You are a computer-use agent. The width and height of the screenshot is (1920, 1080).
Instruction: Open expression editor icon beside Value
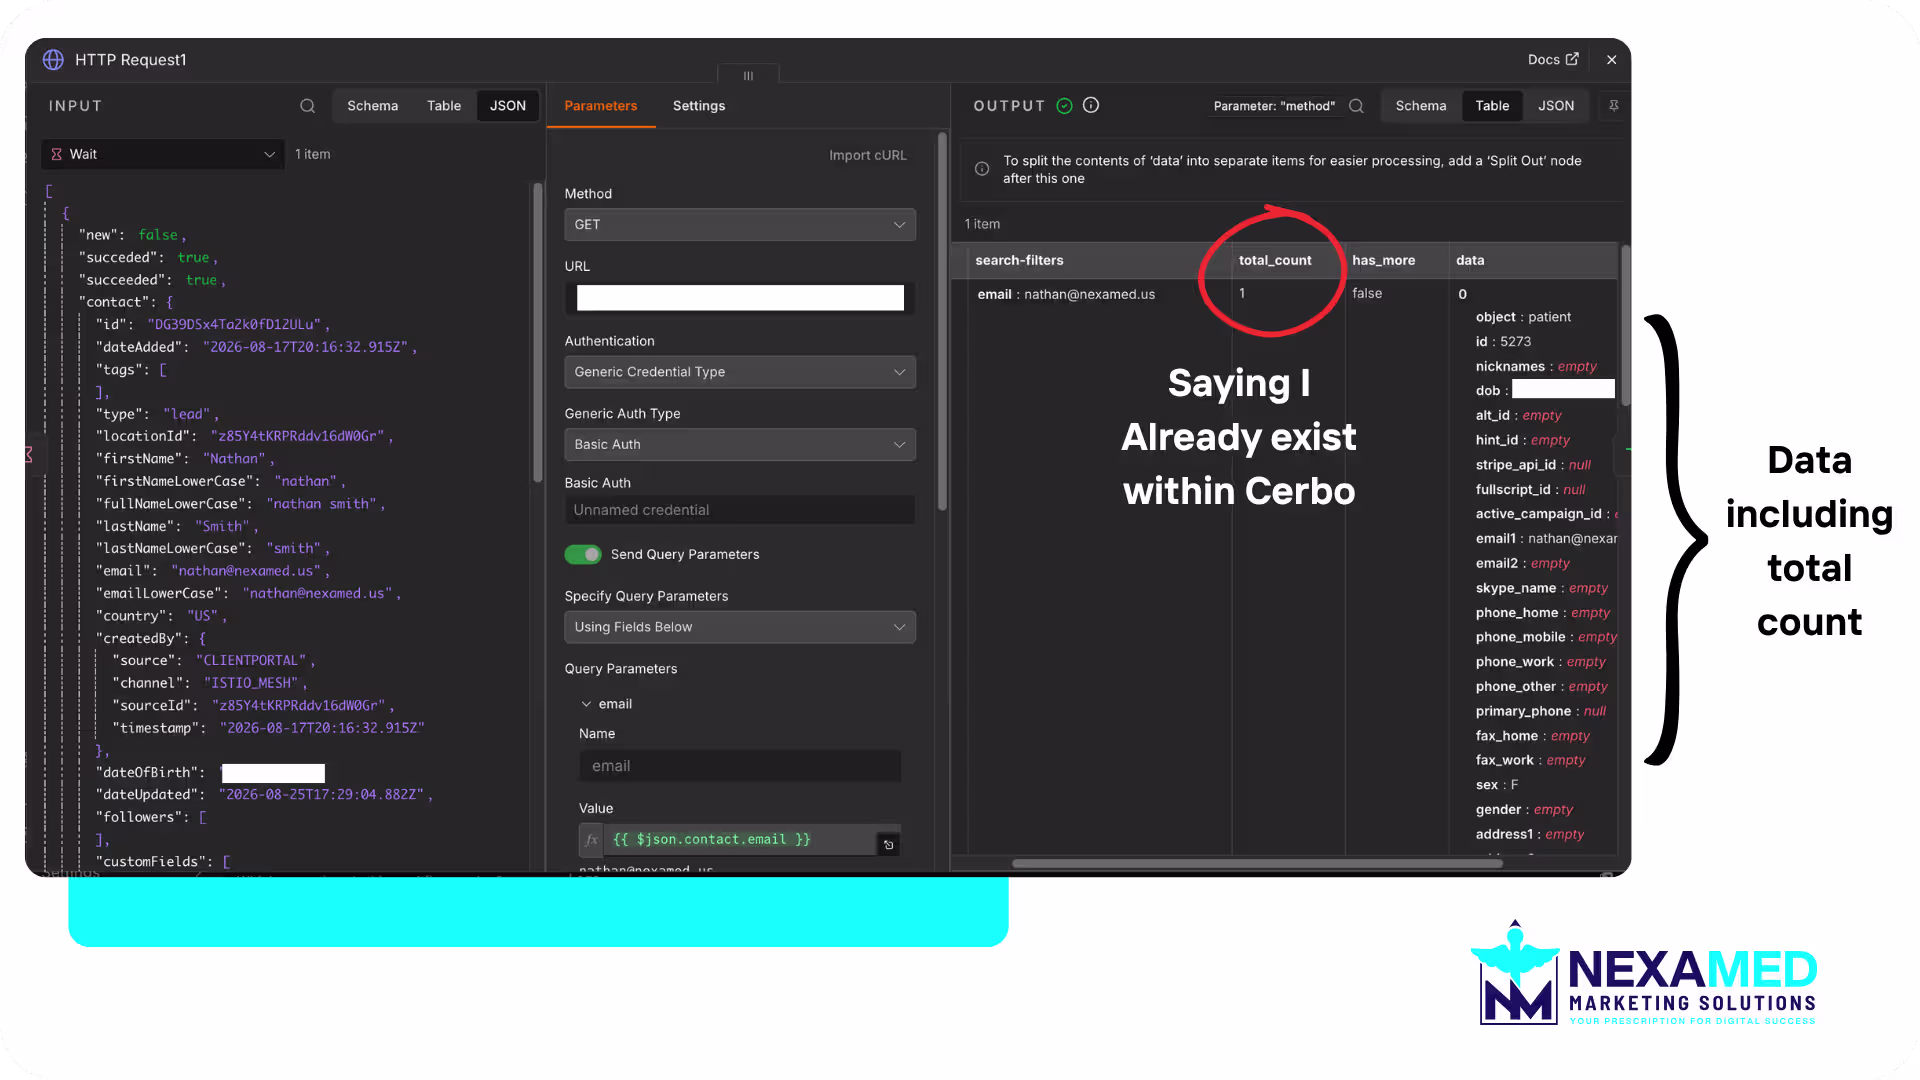point(888,845)
